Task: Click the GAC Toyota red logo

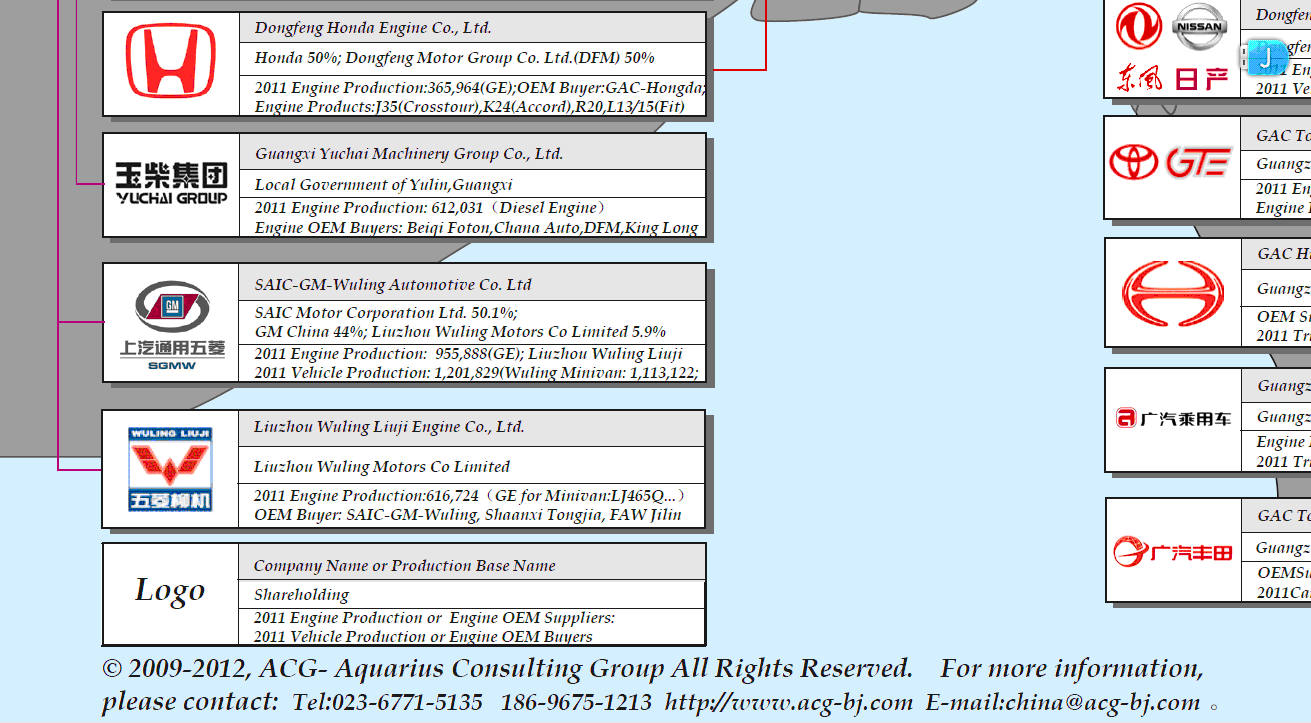Action: (x=1172, y=551)
